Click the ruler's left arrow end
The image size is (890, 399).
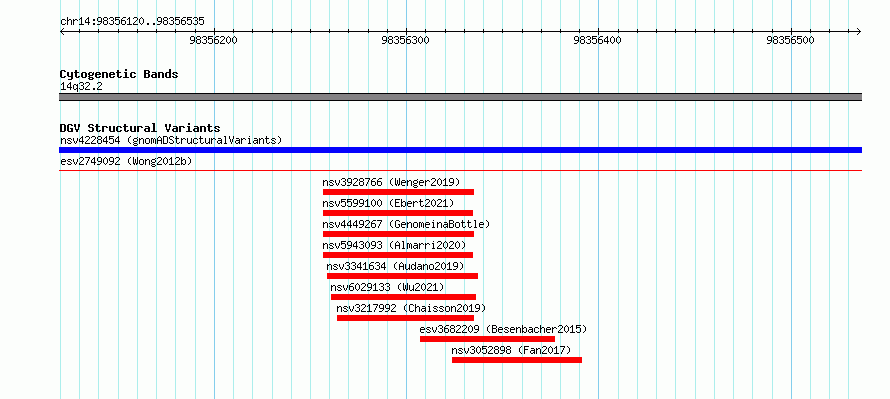point(62,31)
